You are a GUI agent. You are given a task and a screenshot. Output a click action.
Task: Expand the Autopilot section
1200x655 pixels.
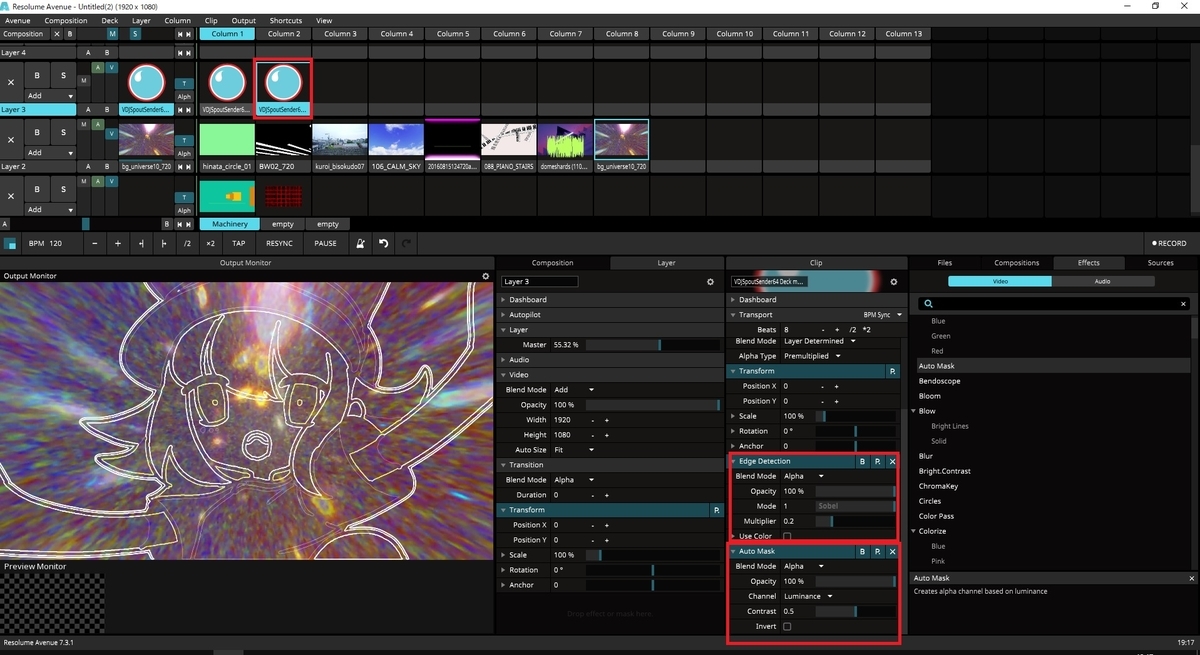524,315
